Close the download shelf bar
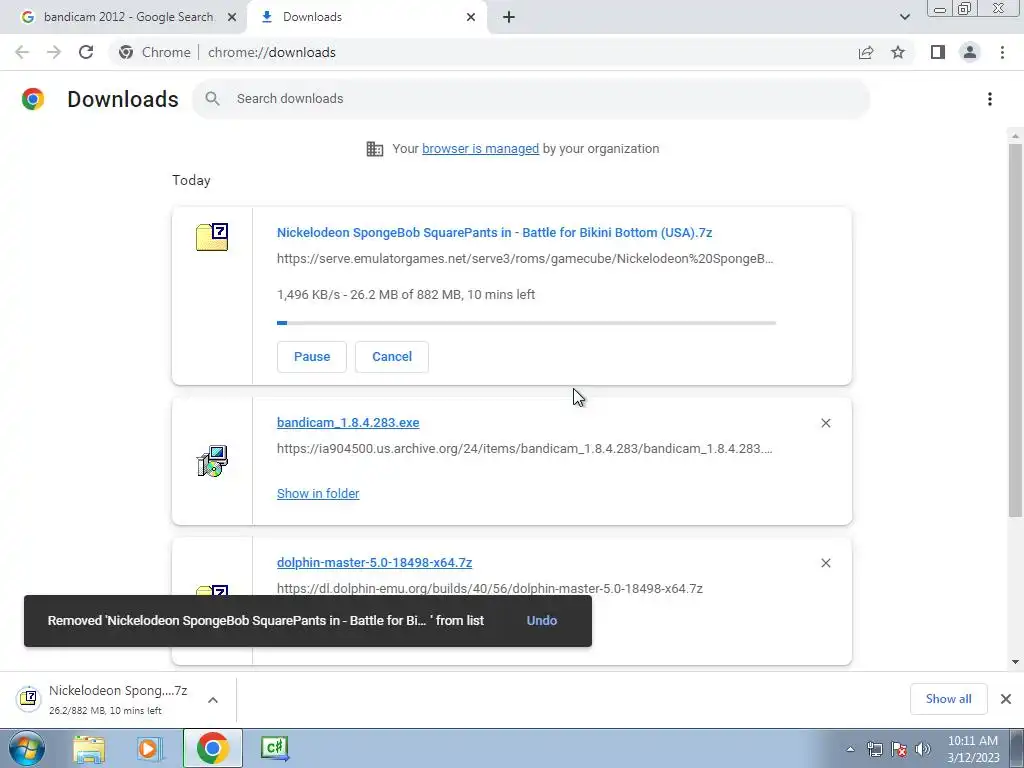 pyautogui.click(x=1006, y=699)
